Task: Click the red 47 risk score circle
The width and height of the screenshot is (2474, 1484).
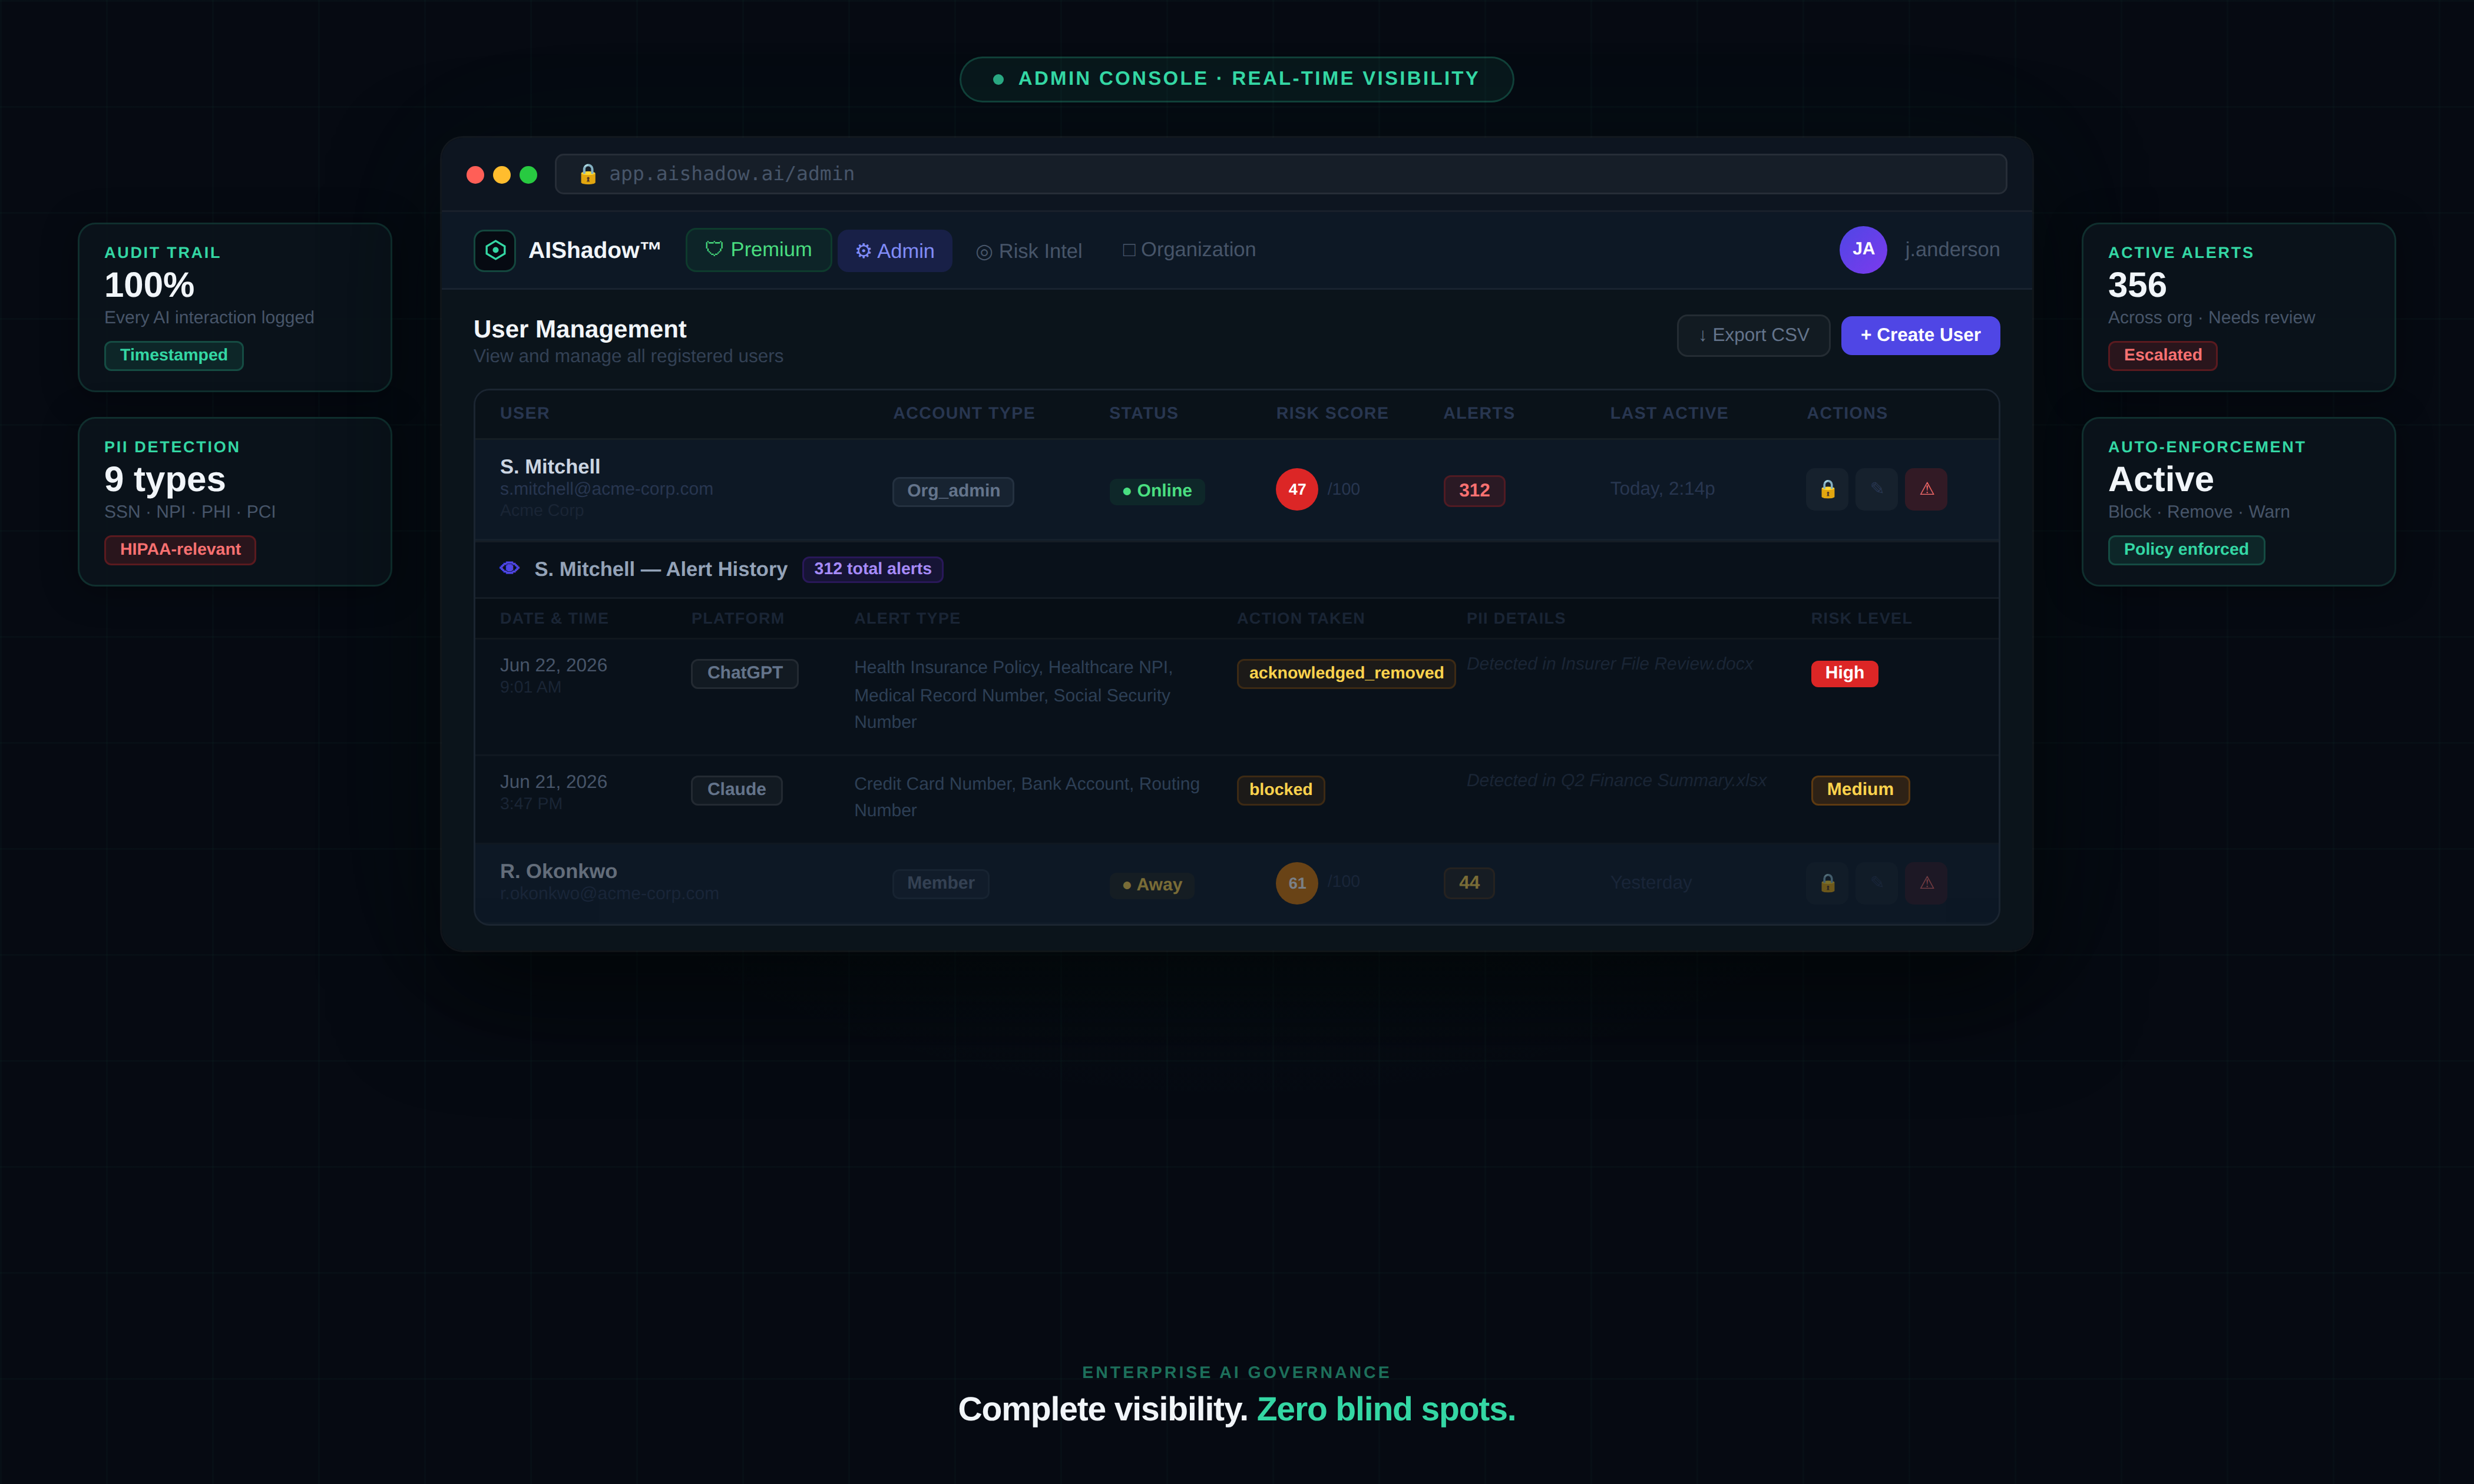Action: [x=1296, y=489]
